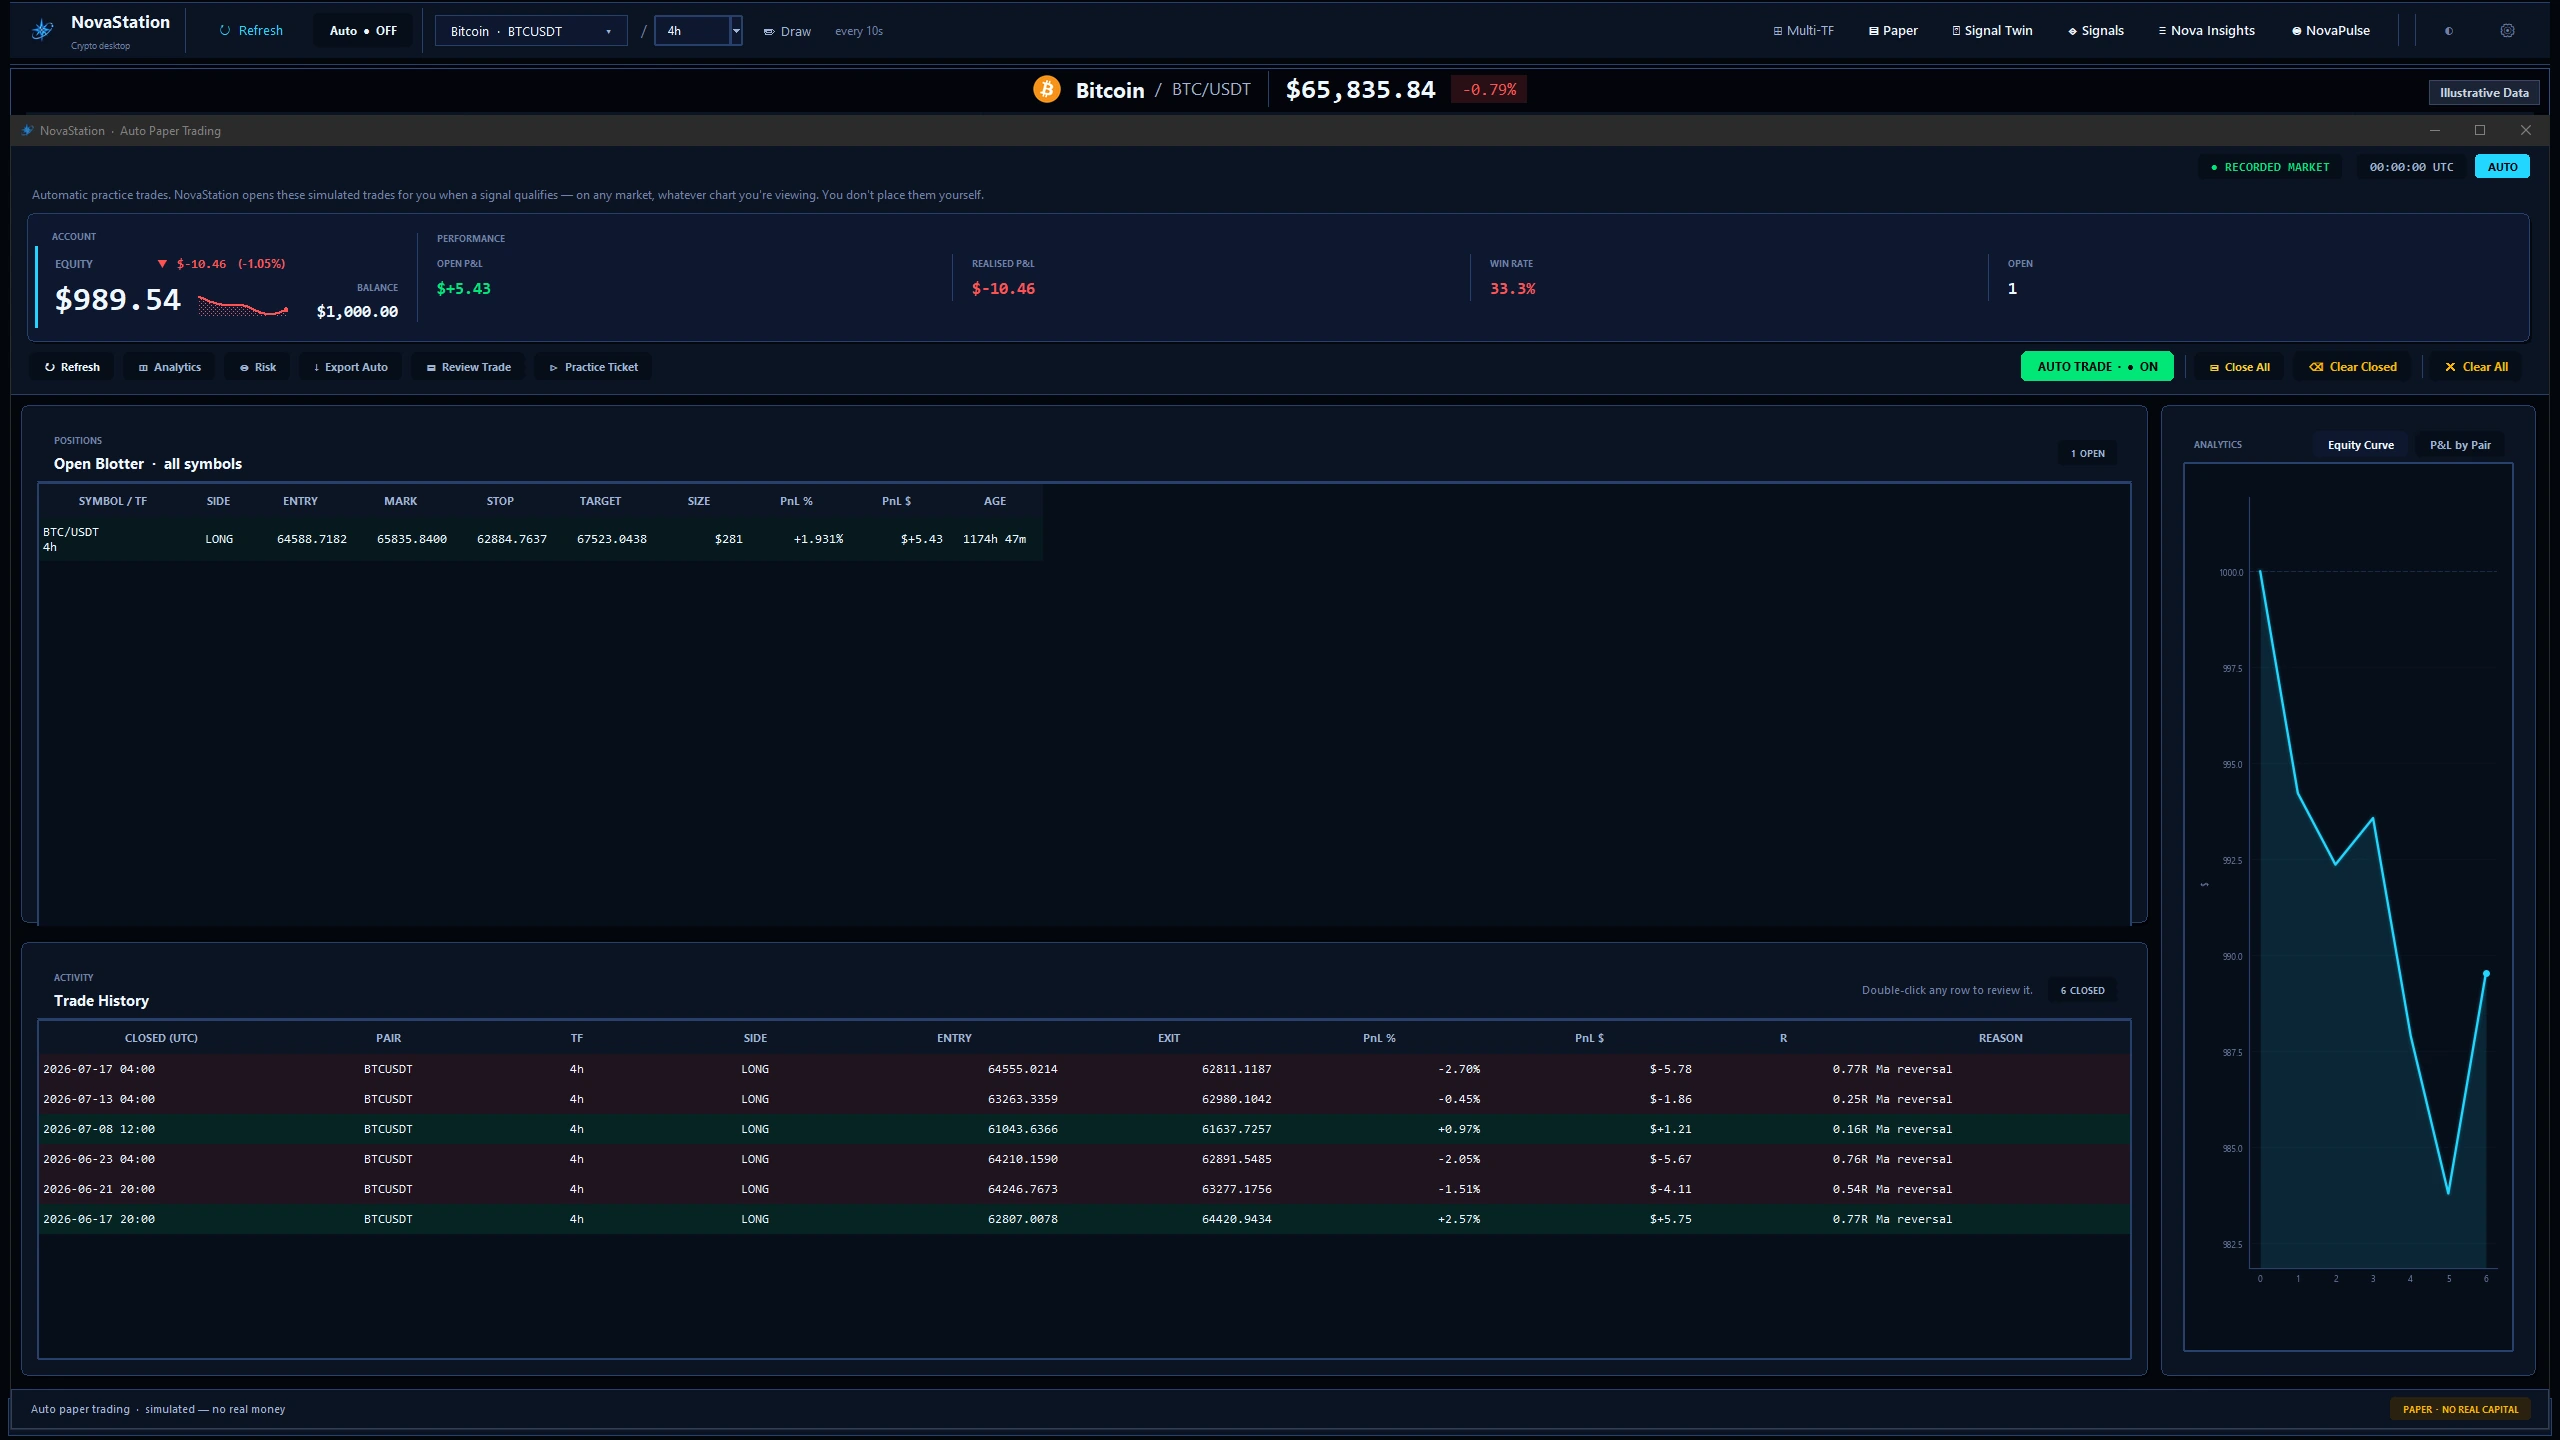Select the 2026-07-08 12:00 trade row
Image resolution: width=2560 pixels, height=1440 pixels.
coord(1084,1129)
